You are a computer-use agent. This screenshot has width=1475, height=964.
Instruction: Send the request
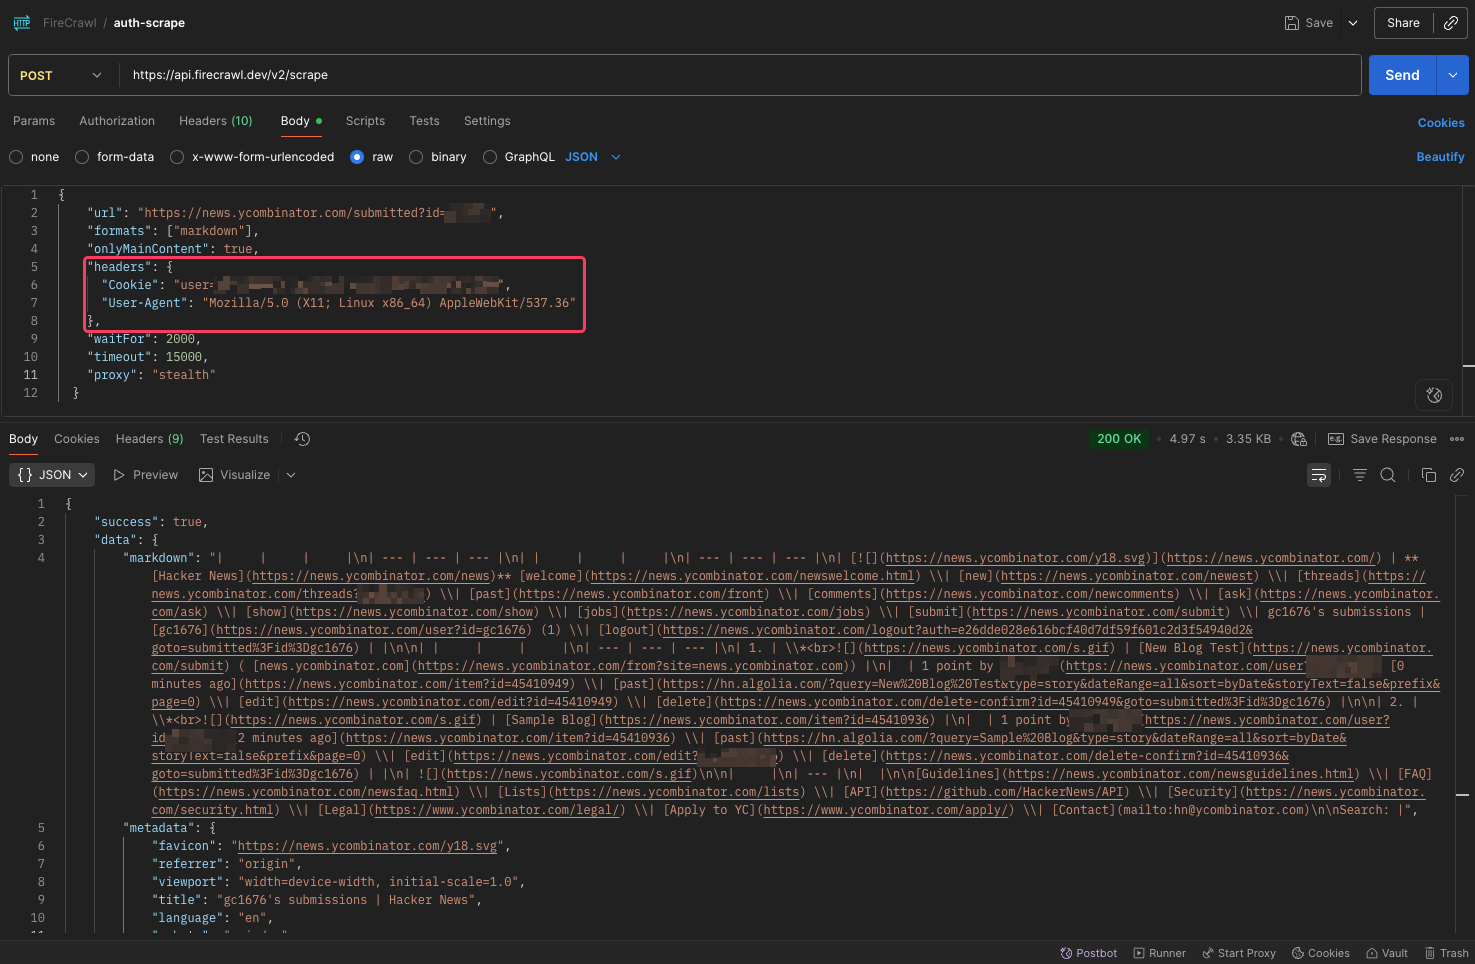pos(1402,75)
